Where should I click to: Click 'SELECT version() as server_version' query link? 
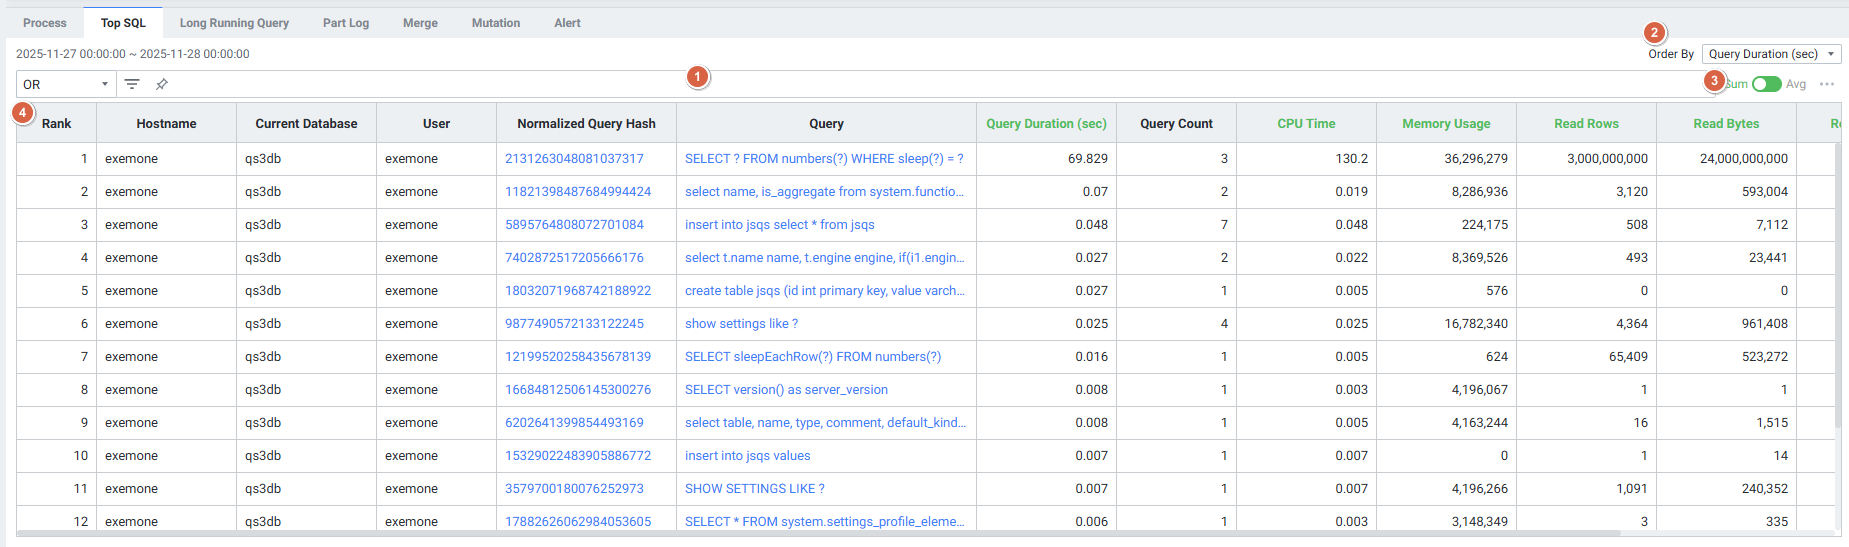point(786,389)
